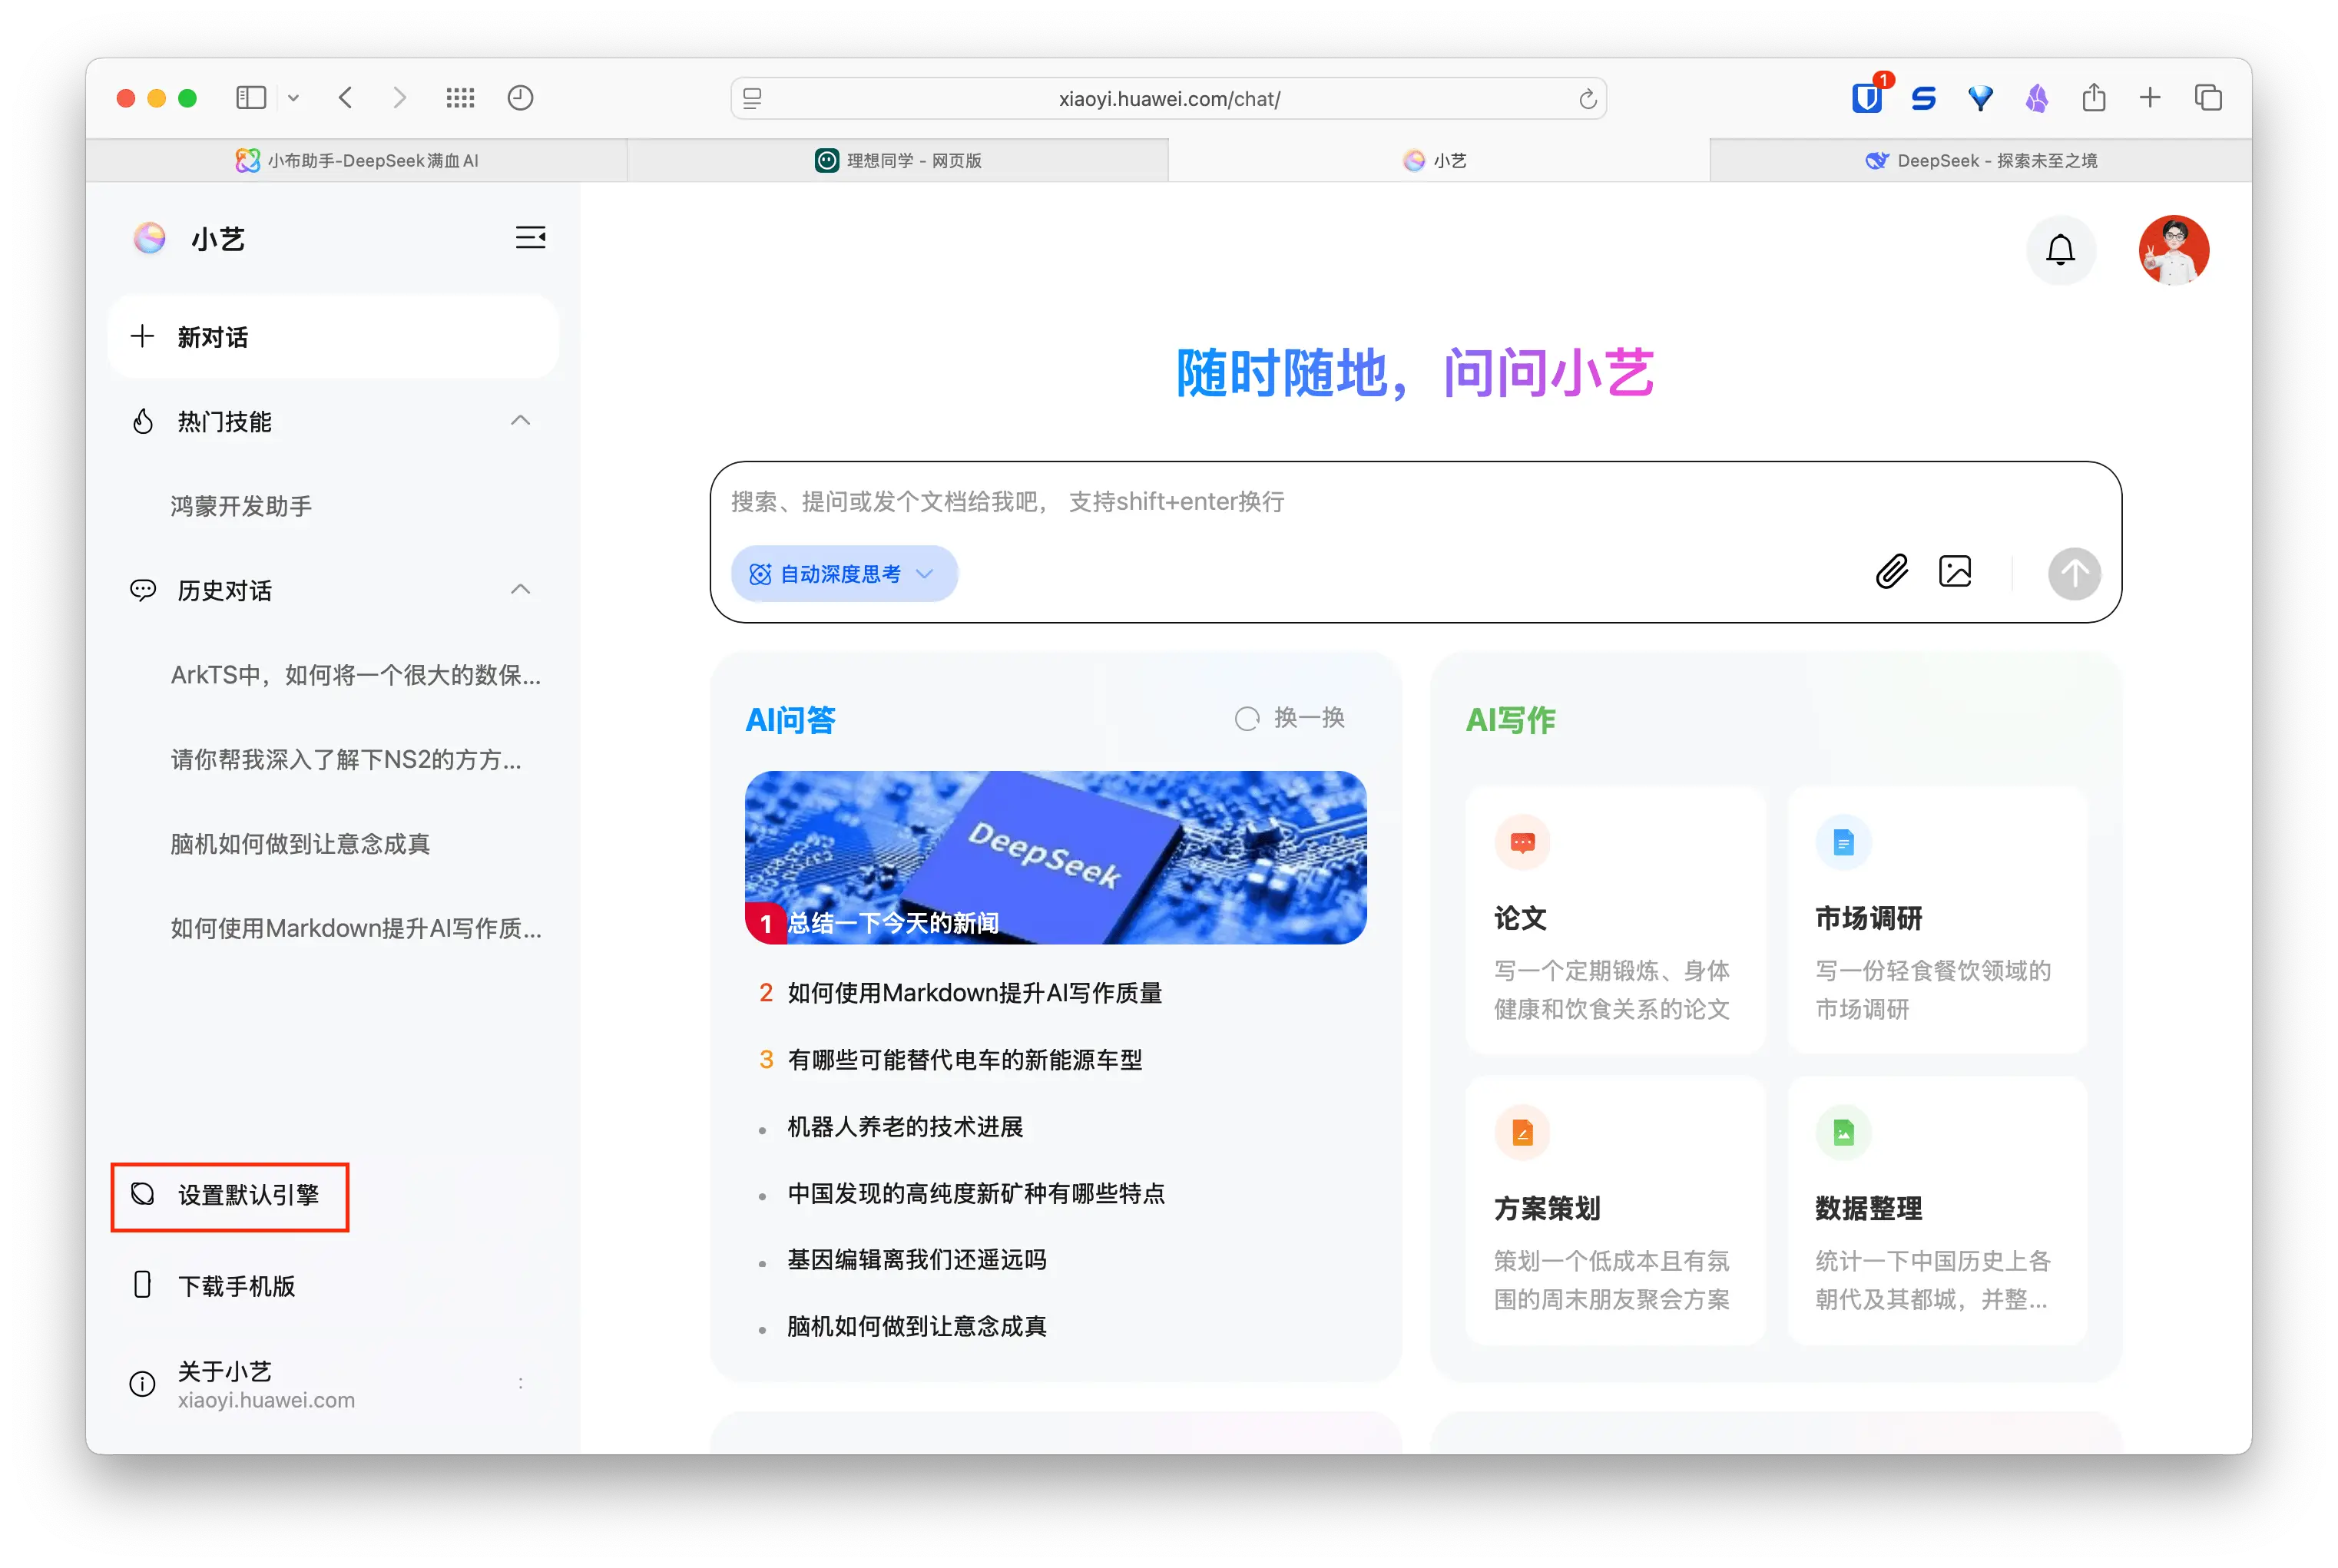Switch to the DeepSeek tab
This screenshot has width=2338, height=1568.
(1980, 160)
